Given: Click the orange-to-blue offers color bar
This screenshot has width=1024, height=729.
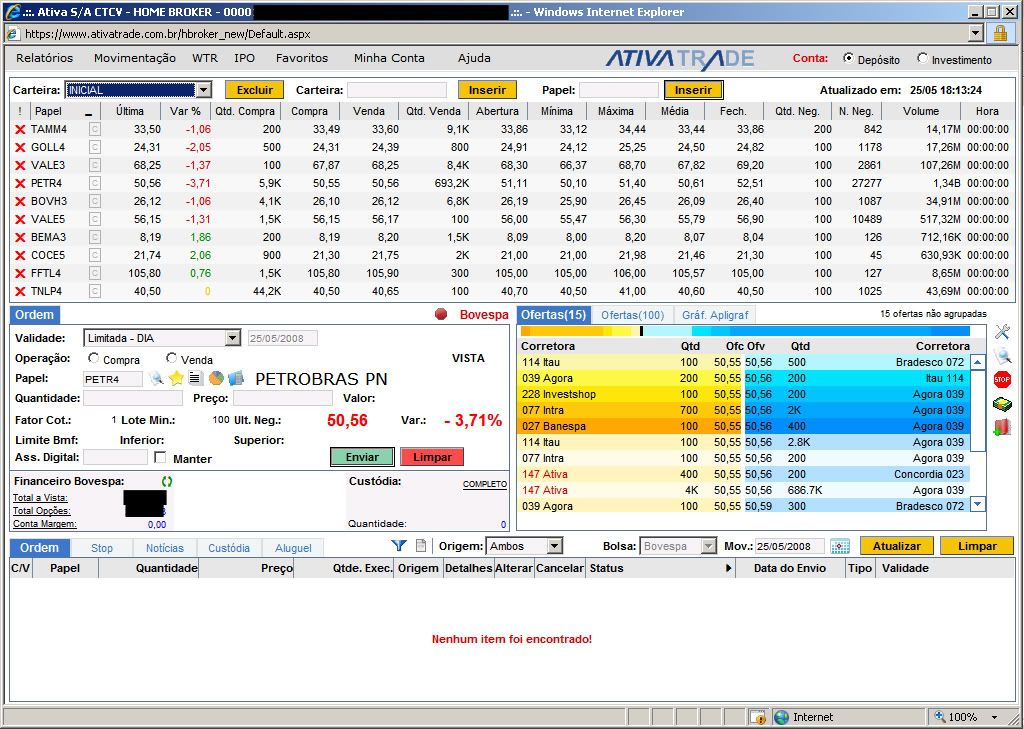Looking at the screenshot, I should (745, 331).
